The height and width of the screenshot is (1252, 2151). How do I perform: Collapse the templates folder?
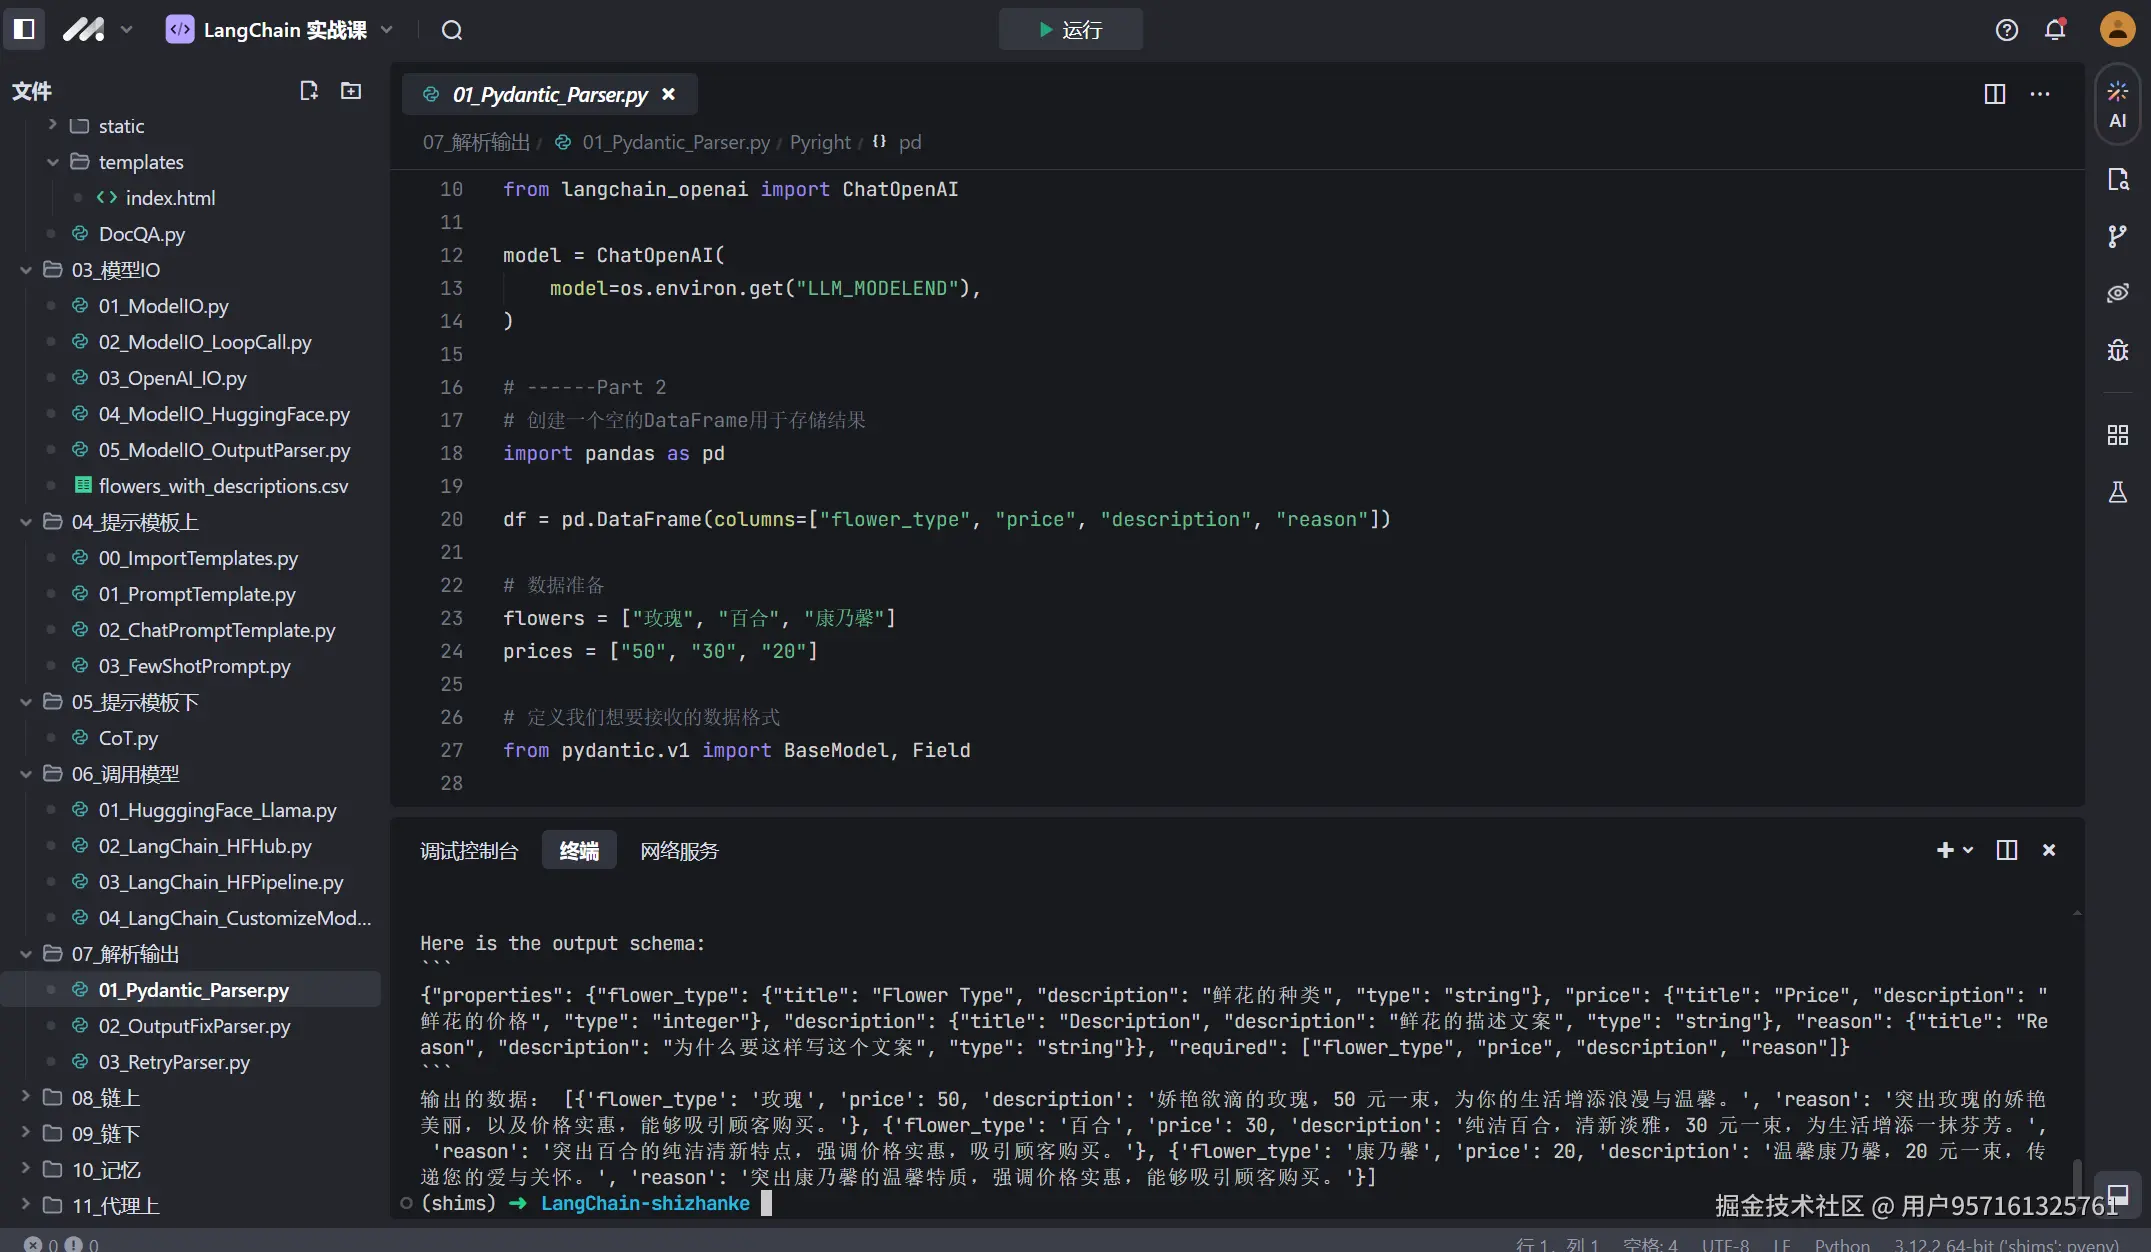[x=53, y=162]
